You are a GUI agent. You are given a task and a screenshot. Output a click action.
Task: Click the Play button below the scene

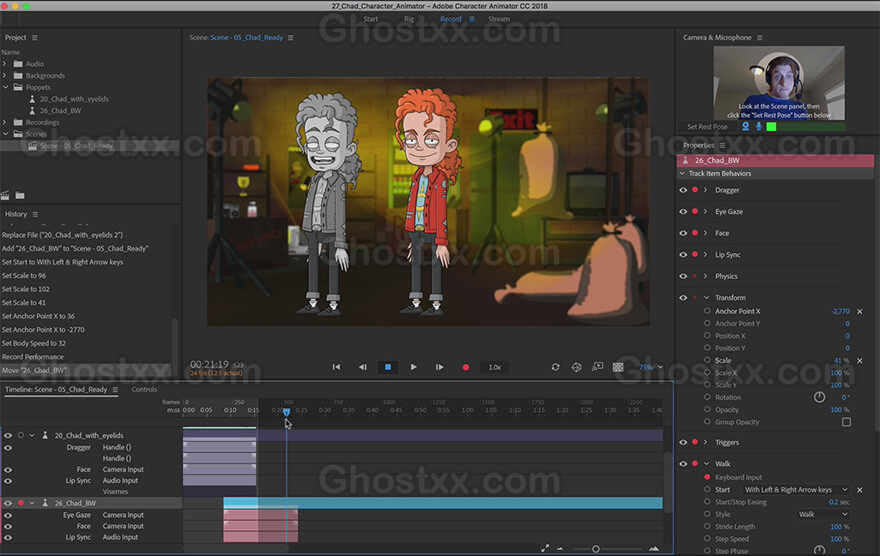pos(414,367)
